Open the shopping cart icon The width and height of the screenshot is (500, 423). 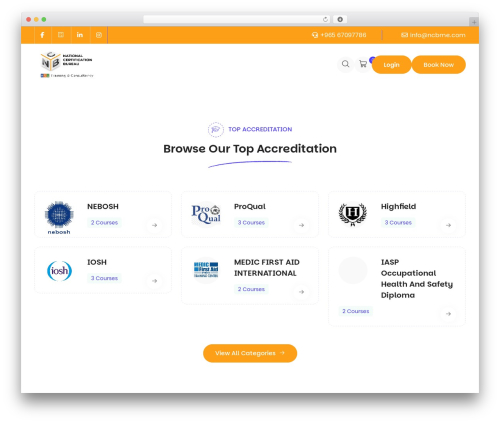(x=363, y=64)
